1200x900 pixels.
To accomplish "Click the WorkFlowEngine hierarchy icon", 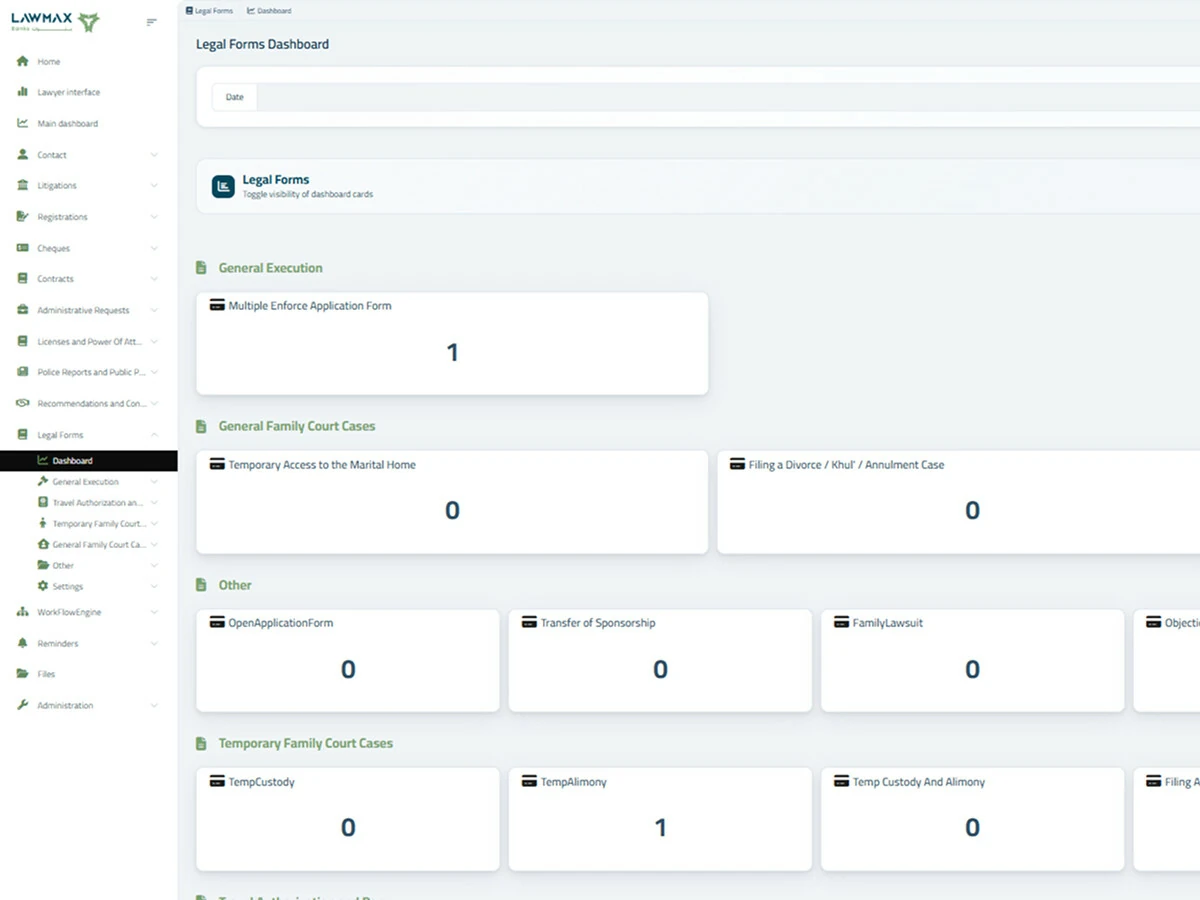I will pyautogui.click(x=22, y=612).
